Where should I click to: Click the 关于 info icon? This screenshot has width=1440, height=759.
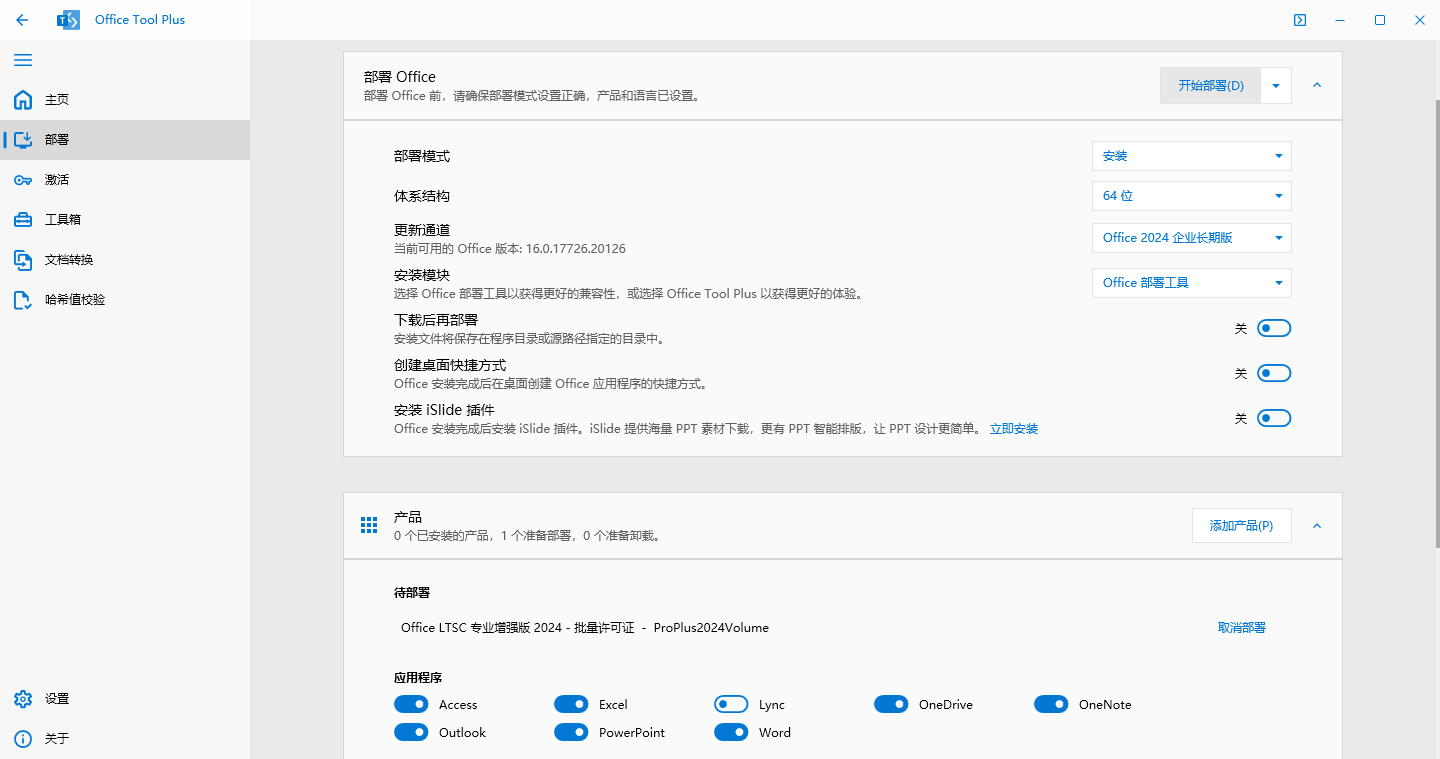pos(23,739)
